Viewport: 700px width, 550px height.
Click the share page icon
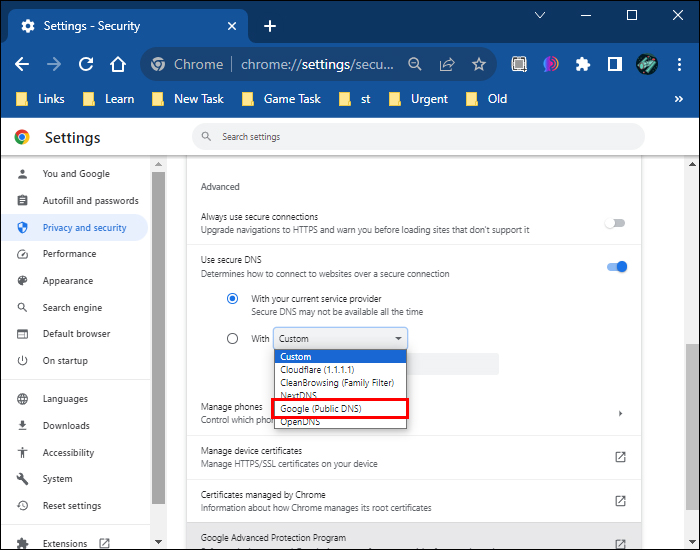click(x=447, y=64)
